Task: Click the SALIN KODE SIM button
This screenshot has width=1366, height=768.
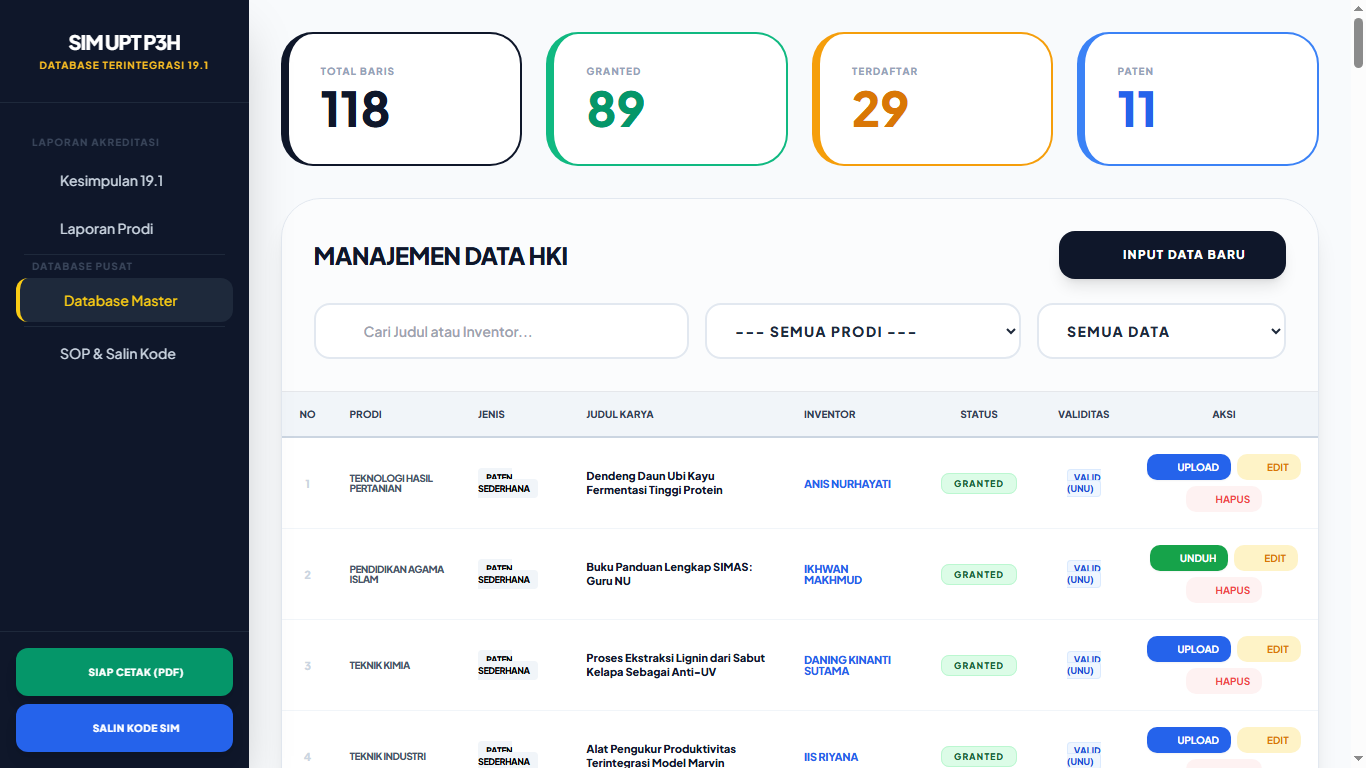Action: point(124,728)
